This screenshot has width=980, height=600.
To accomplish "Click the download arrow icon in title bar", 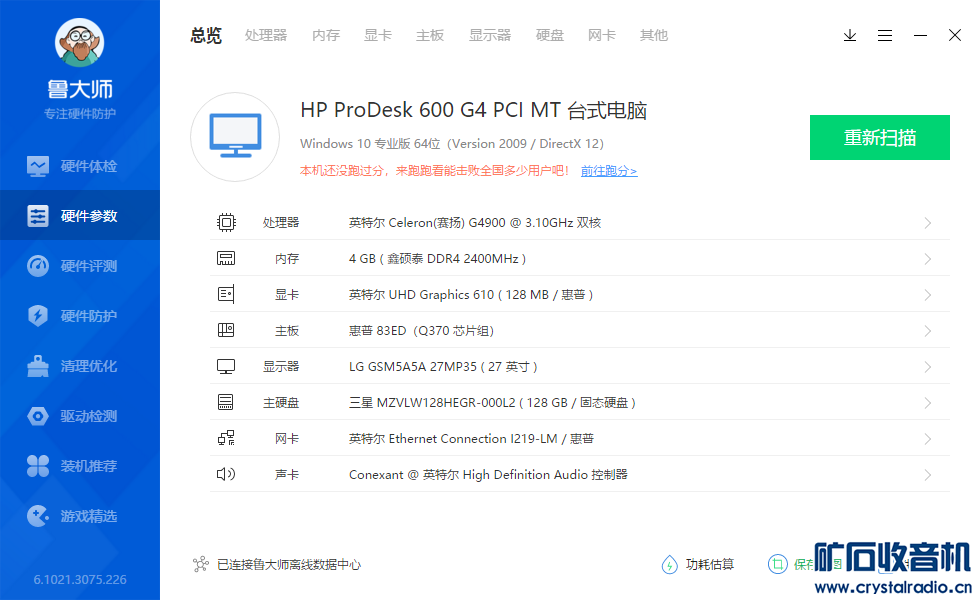I will click(x=849, y=36).
